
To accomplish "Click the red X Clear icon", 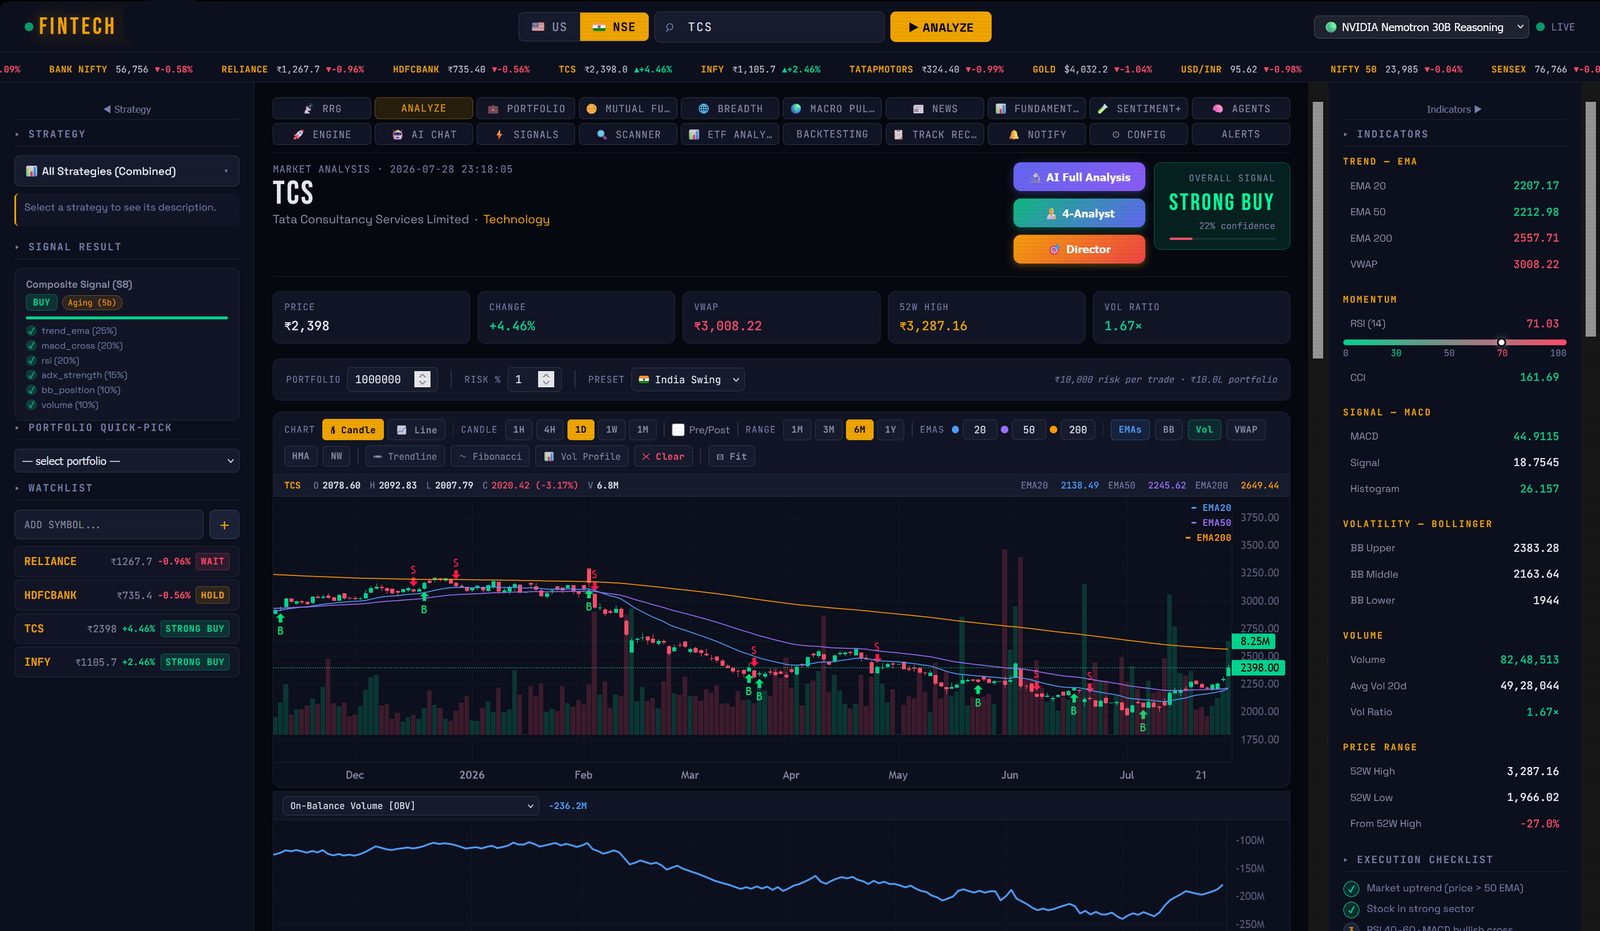I will click(646, 456).
